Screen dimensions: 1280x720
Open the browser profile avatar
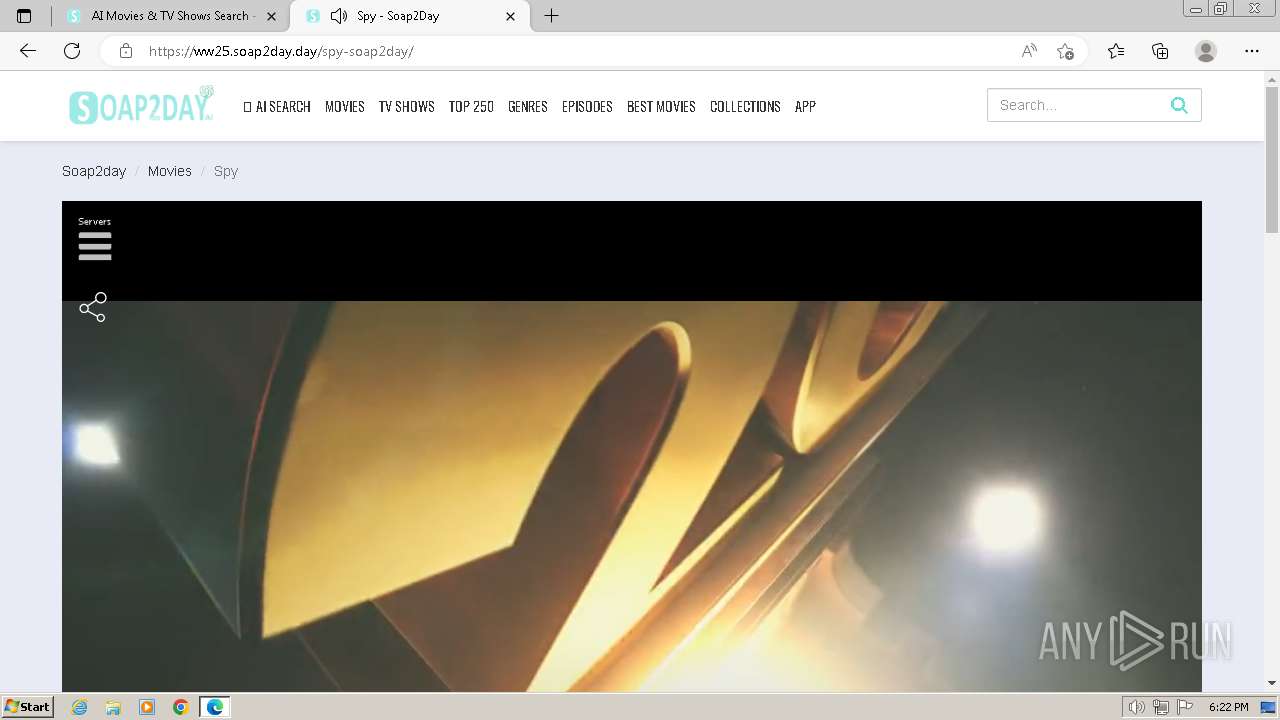pos(1206,51)
